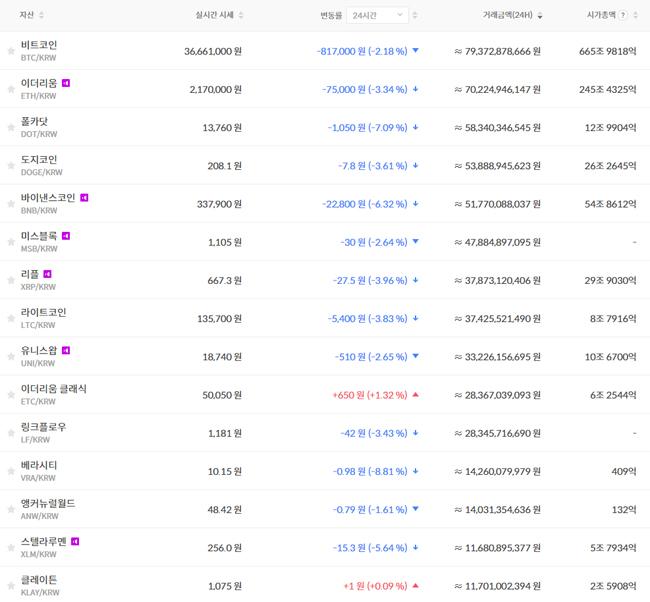Screen dimensions: 650x602
Task: Select the 베라시티 VRA/KRW row
Action: 41,470
